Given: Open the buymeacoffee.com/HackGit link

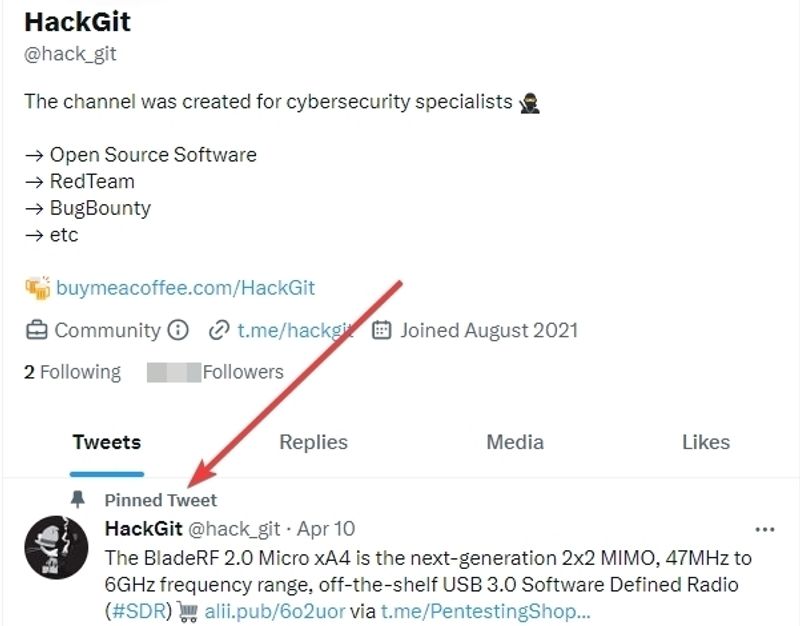Looking at the screenshot, I should [185, 288].
